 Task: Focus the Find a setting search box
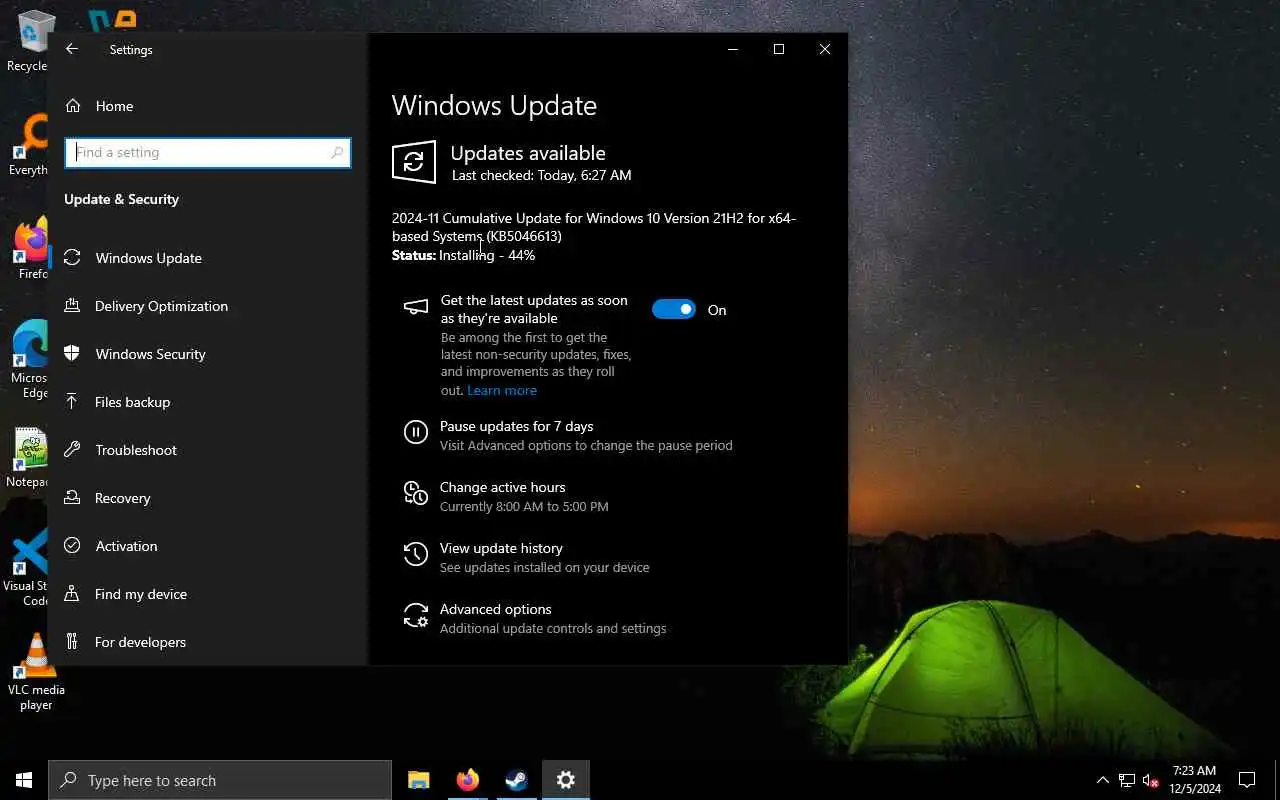(208, 152)
